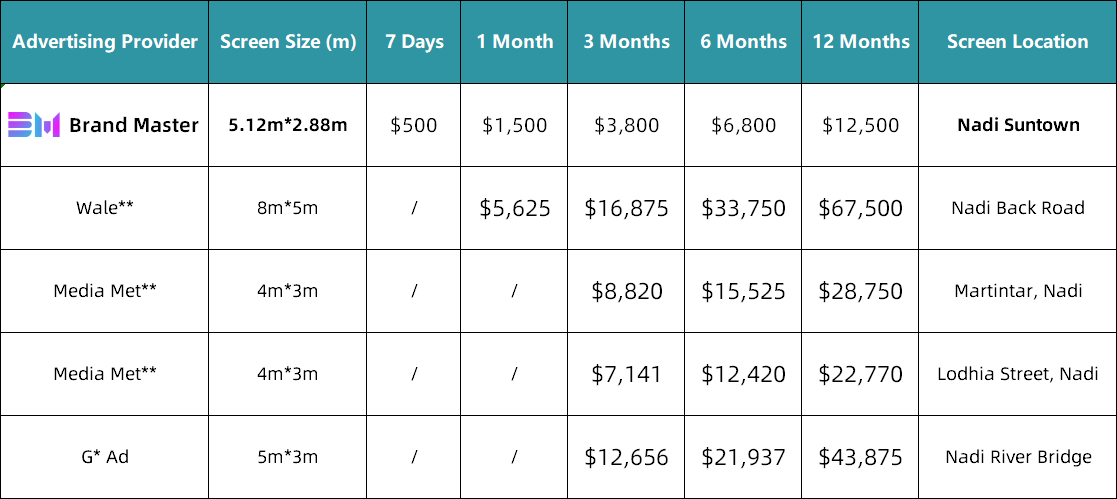Select the $67,500 price cell
The width and height of the screenshot is (1117, 499).
pos(861,208)
